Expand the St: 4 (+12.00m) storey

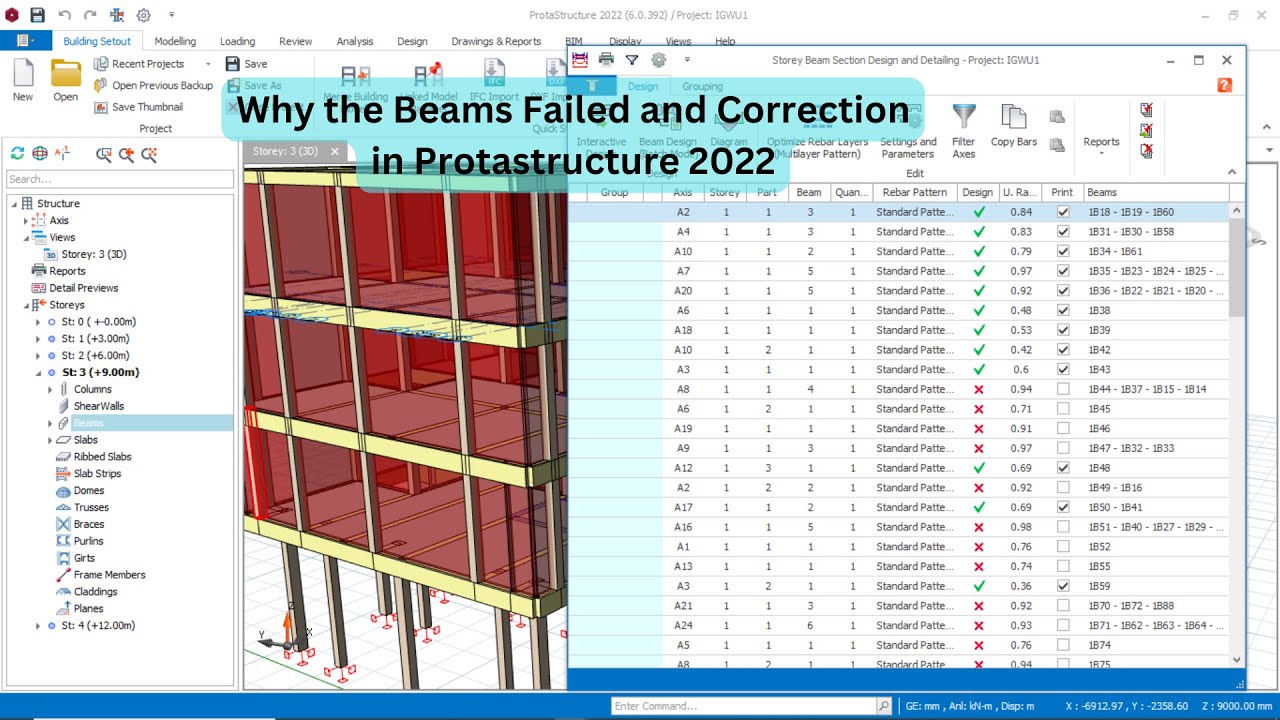coord(38,626)
